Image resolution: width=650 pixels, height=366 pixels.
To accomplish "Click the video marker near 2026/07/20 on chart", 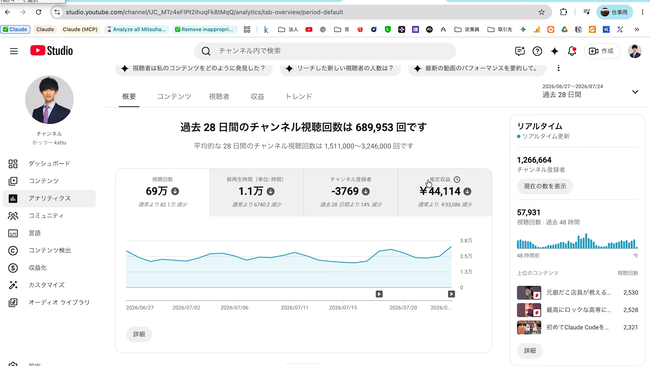I will [x=379, y=294].
